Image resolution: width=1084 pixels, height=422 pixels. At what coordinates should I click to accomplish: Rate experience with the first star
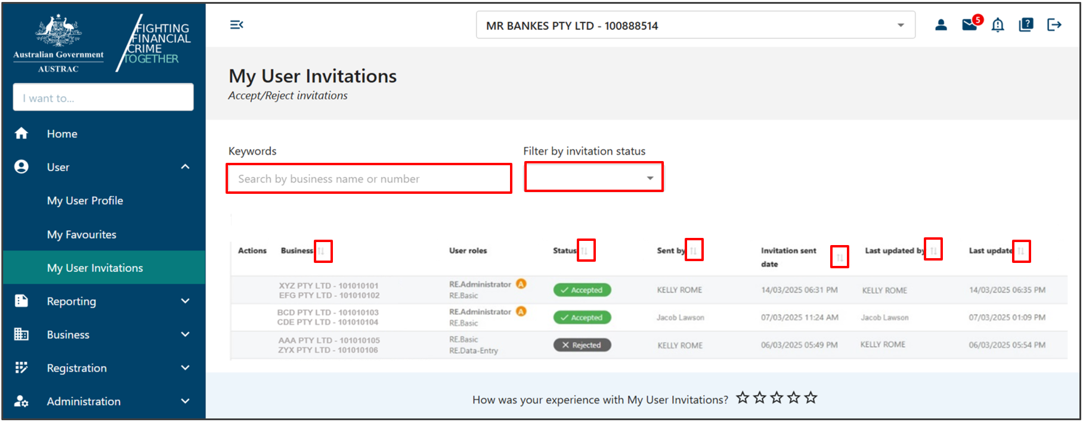pyautogui.click(x=743, y=398)
